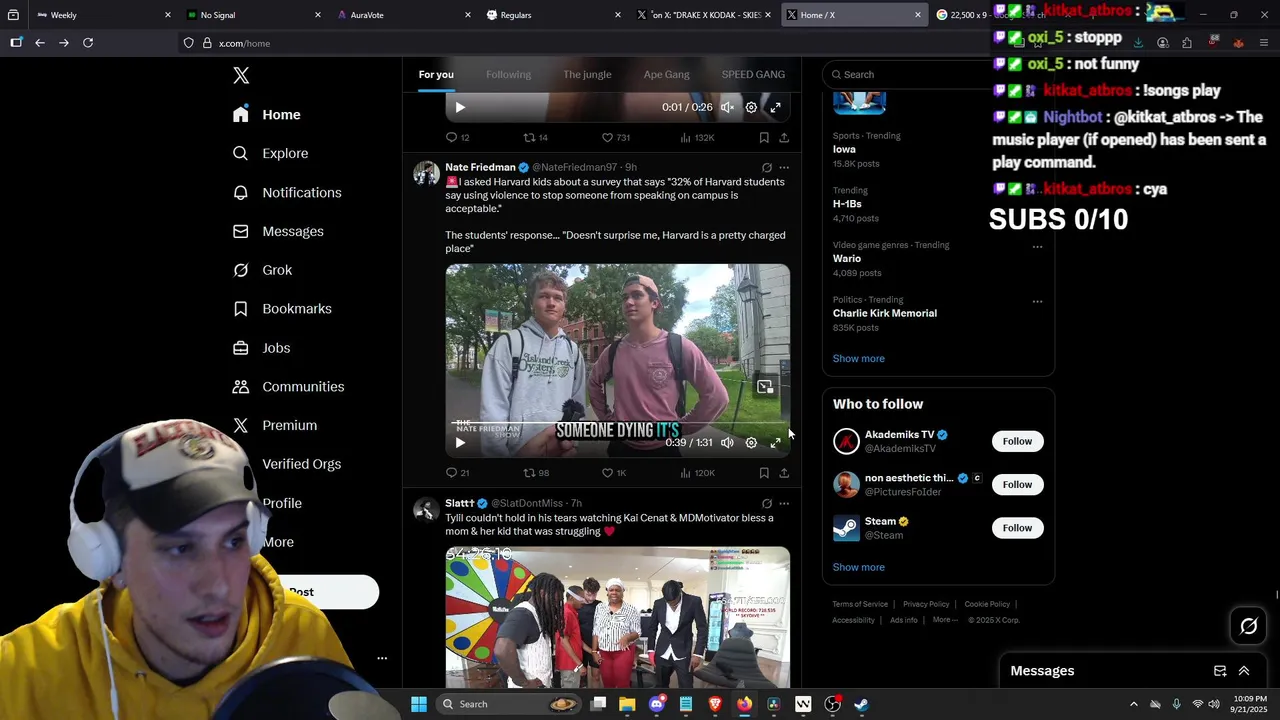Show more accounts under Who to follow

coord(858,568)
